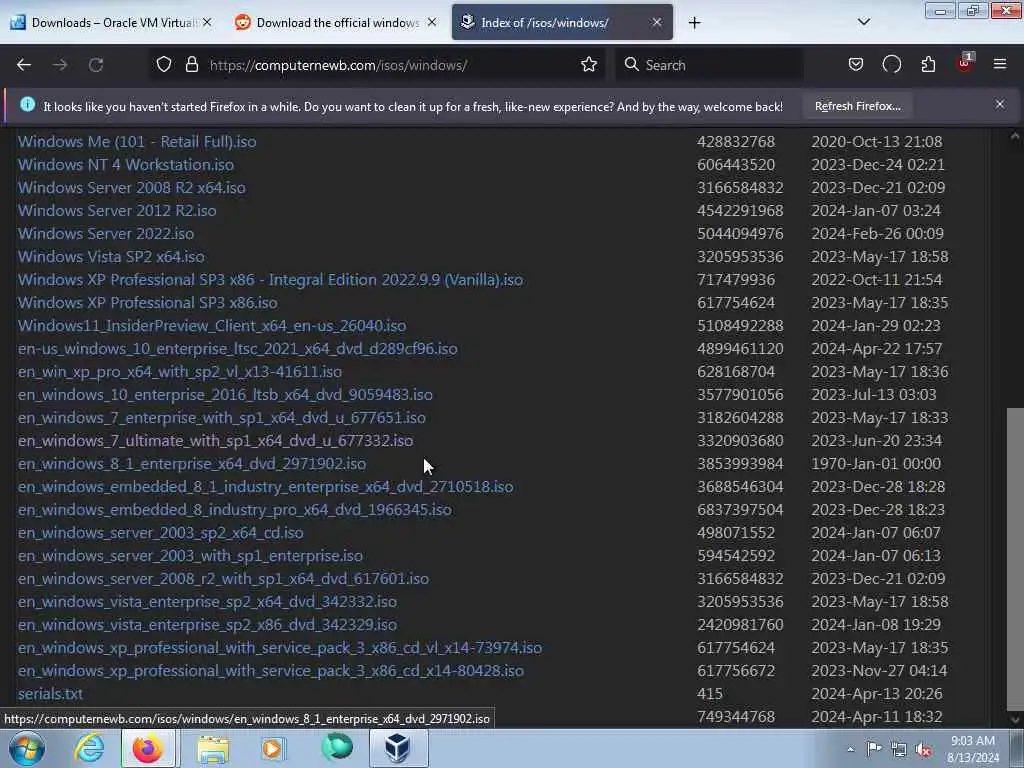Launch Internet Explorer from the taskbar
Screen dimensions: 1024x768
pyautogui.click(x=89, y=748)
